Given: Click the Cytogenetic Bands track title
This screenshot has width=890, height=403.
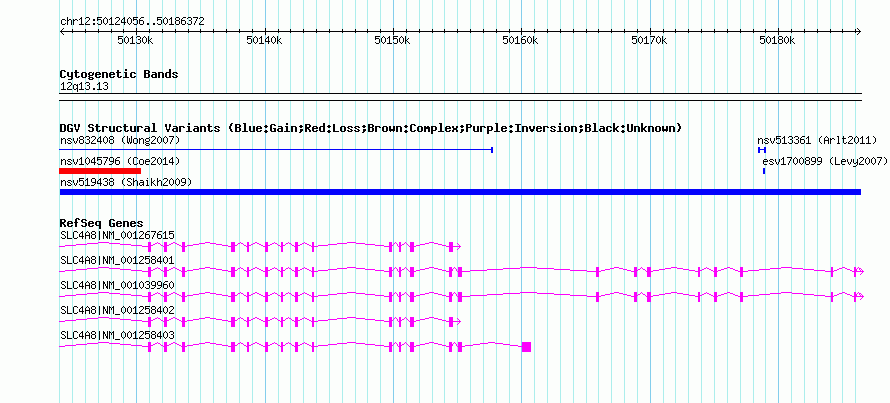Looking at the screenshot, I should click(119, 74).
